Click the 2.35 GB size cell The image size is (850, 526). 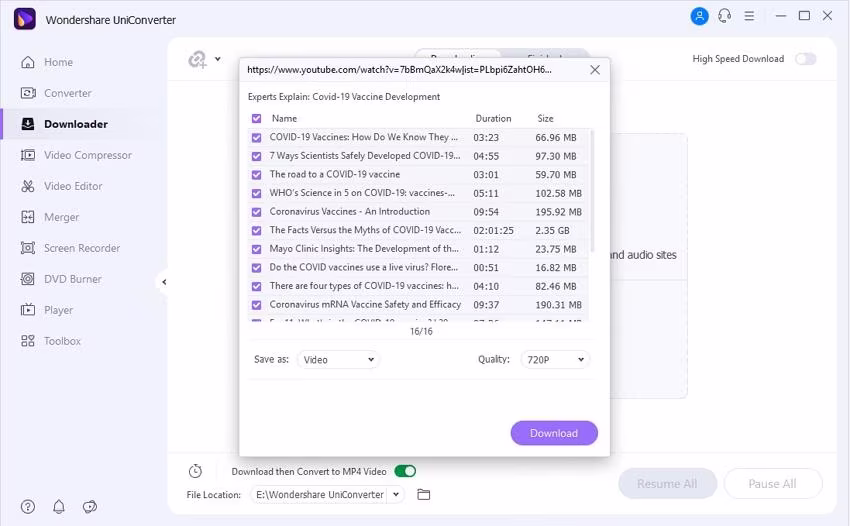pyautogui.click(x=552, y=230)
